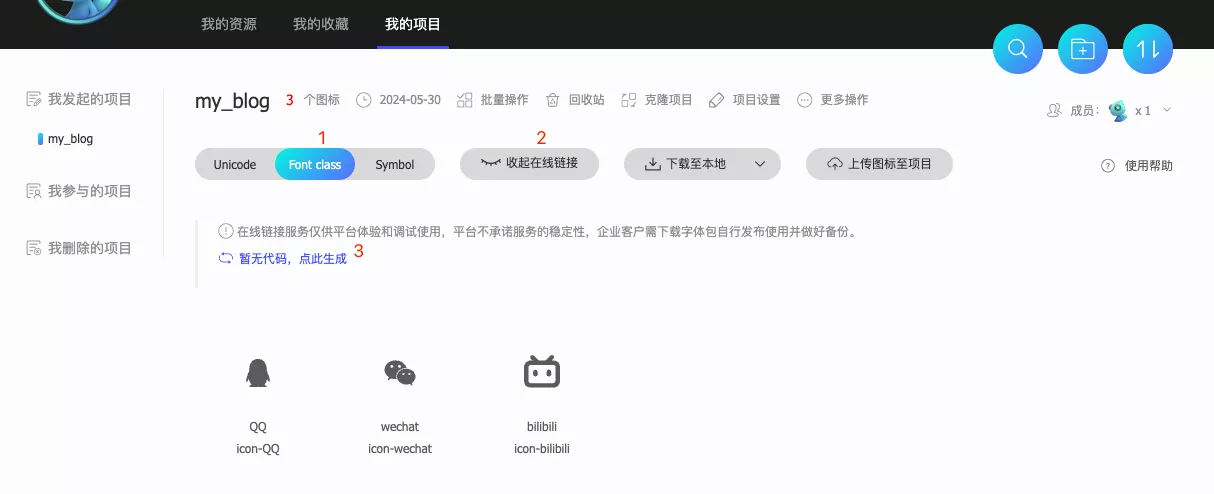Switch to the Unicode mode

pyautogui.click(x=235, y=164)
